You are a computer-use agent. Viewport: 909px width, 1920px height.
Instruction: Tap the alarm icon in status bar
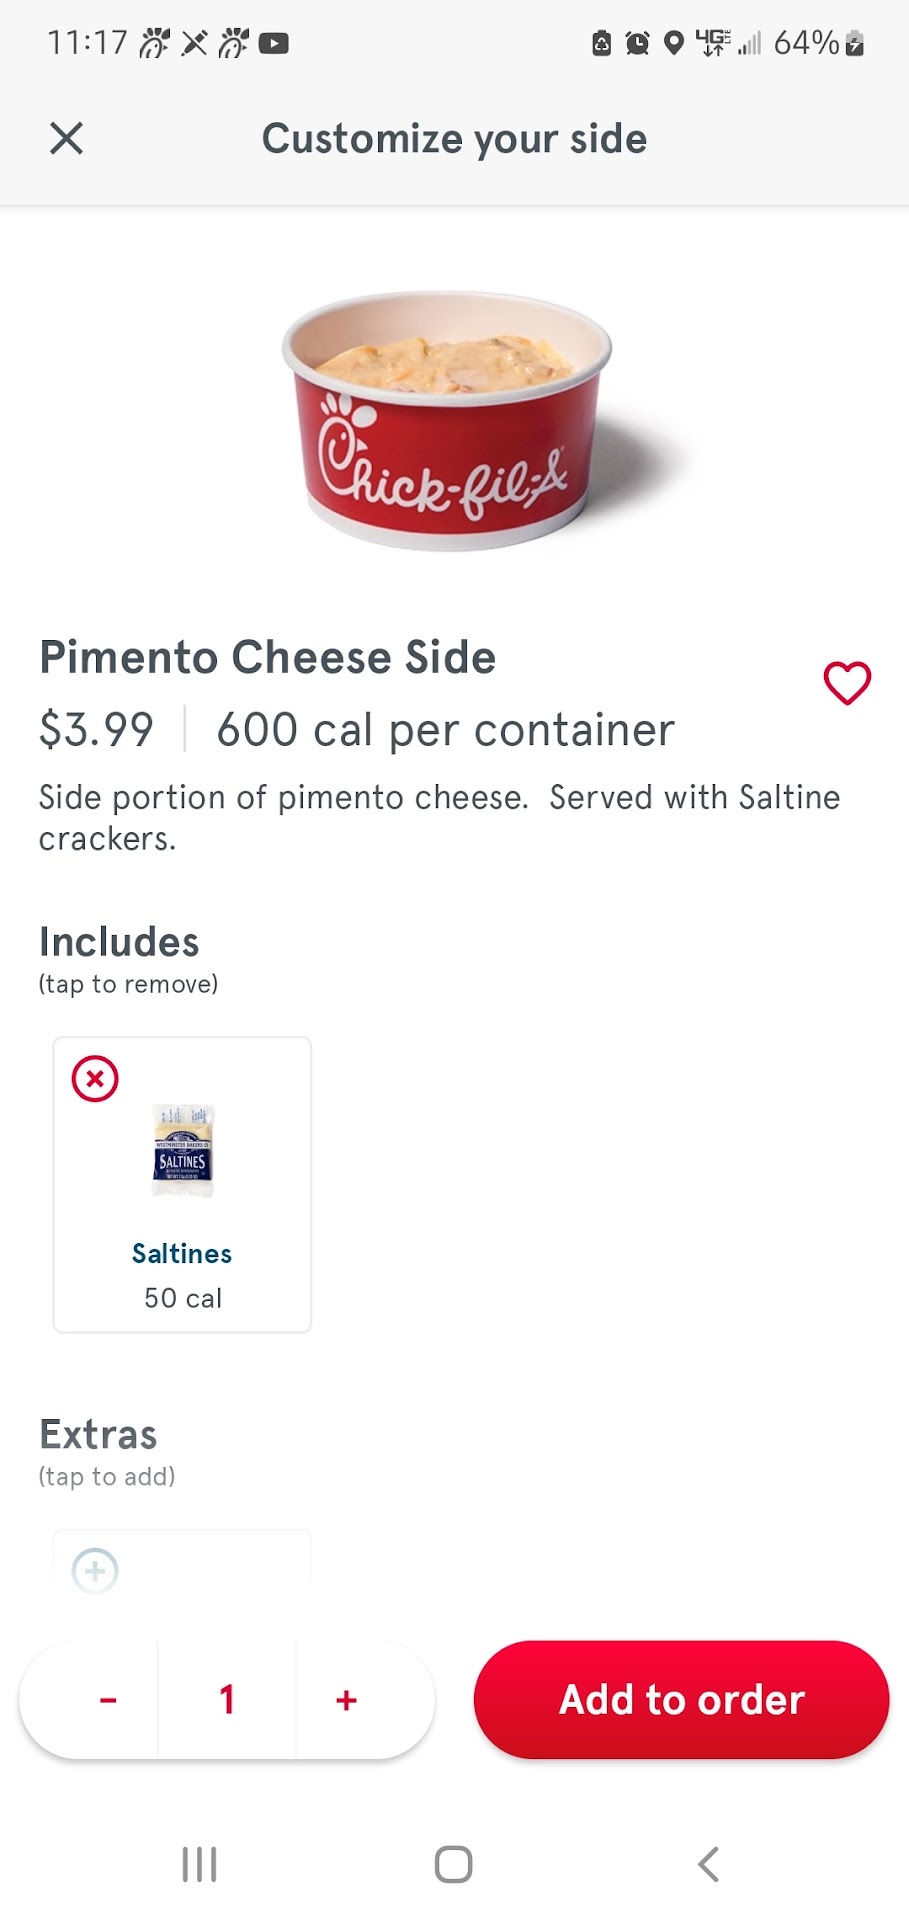(x=637, y=43)
